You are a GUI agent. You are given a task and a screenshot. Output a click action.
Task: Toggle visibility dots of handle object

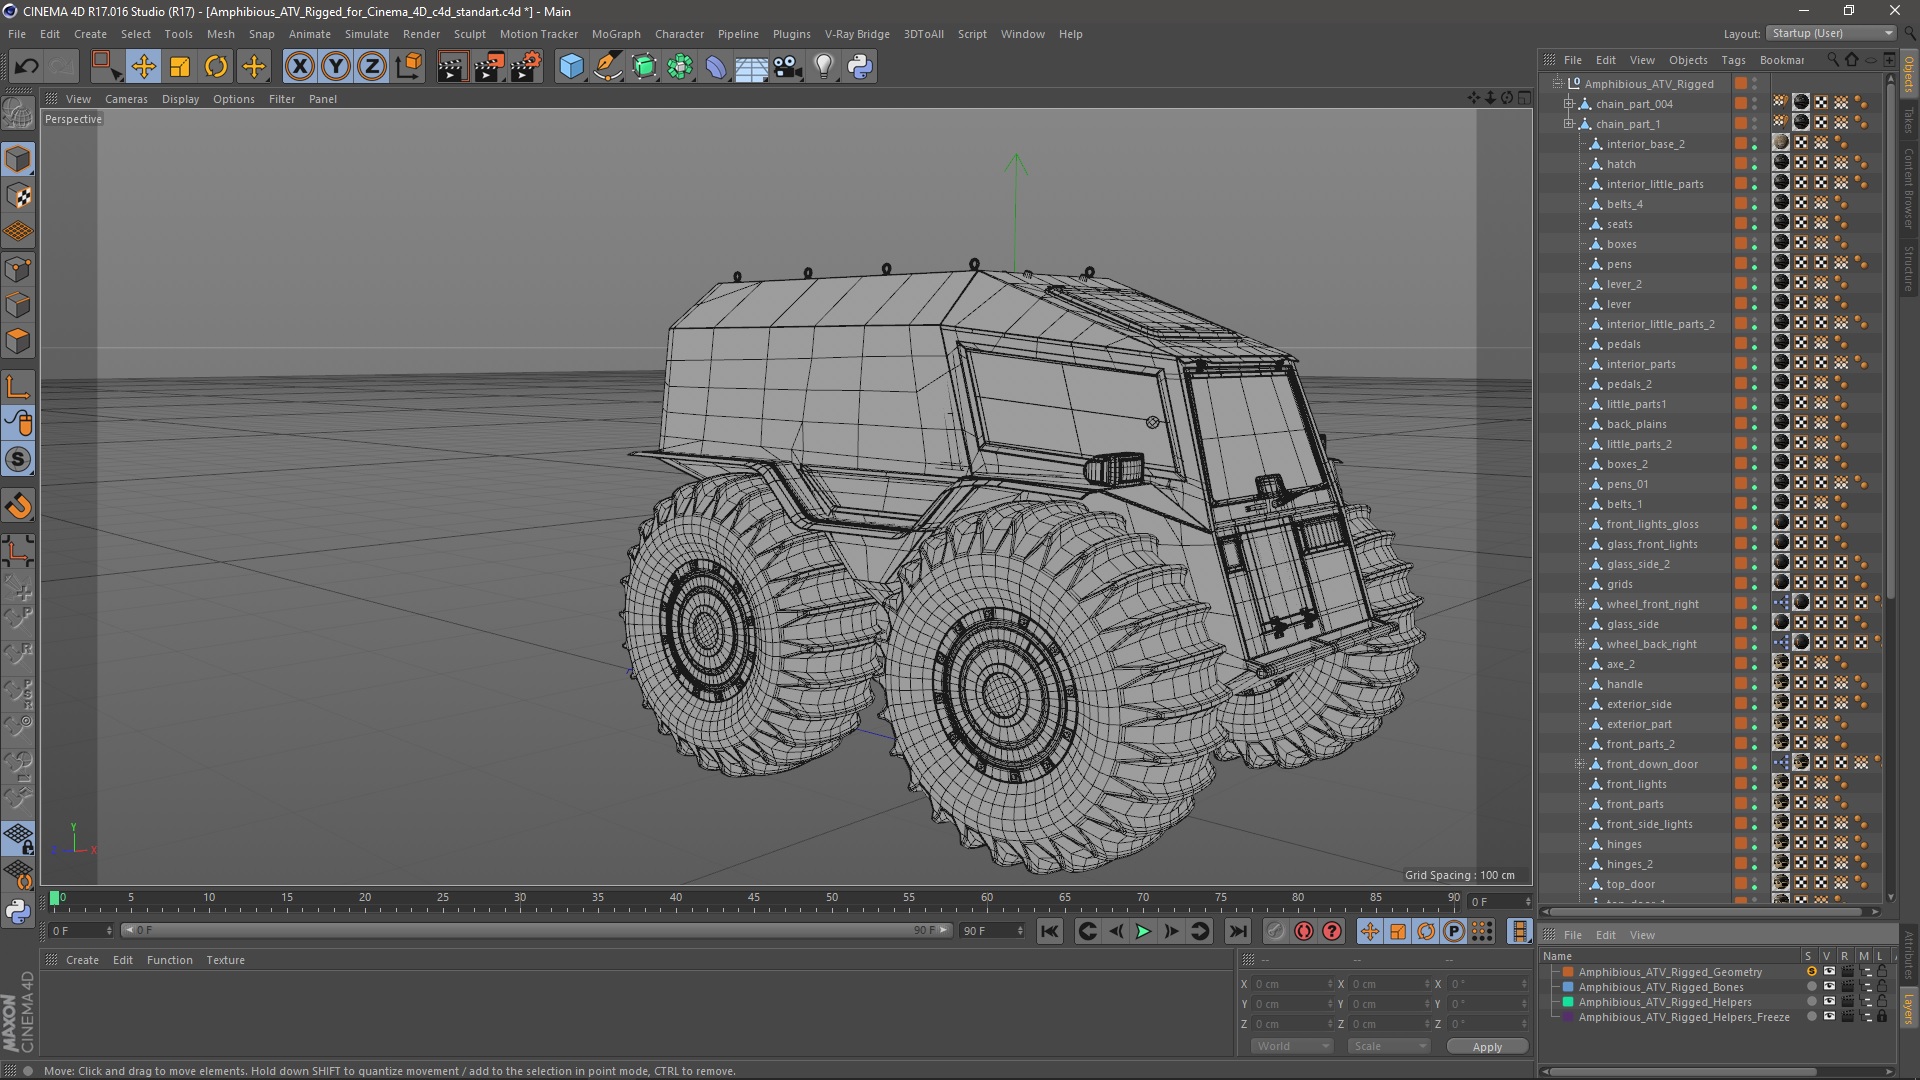coord(1755,684)
